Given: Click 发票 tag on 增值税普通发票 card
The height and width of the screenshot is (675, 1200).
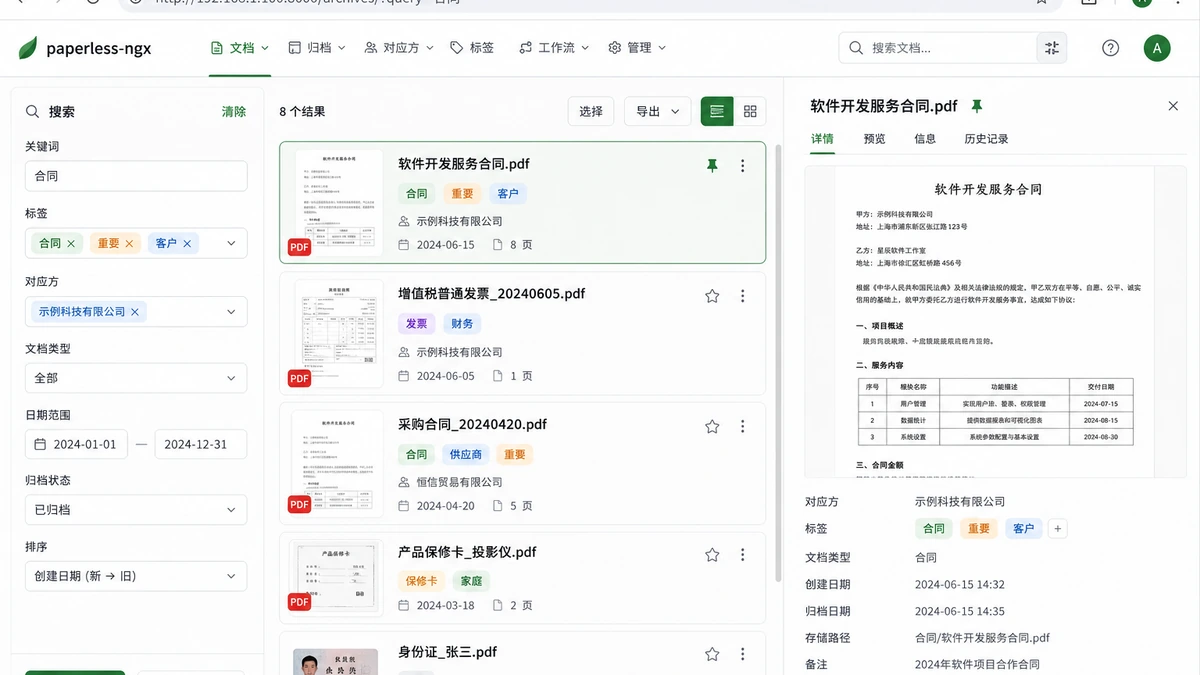Looking at the screenshot, I should 416,323.
